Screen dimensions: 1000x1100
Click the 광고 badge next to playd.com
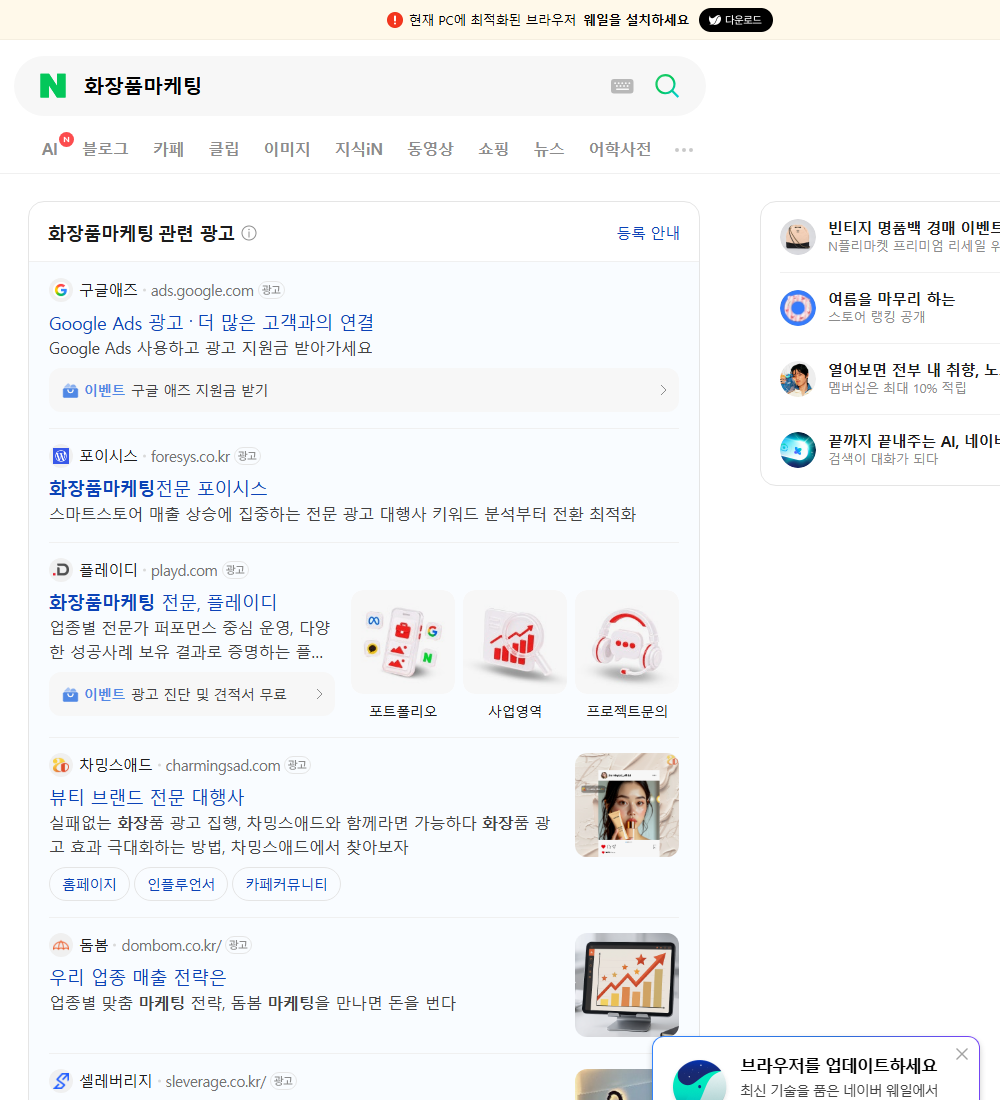(x=235, y=570)
